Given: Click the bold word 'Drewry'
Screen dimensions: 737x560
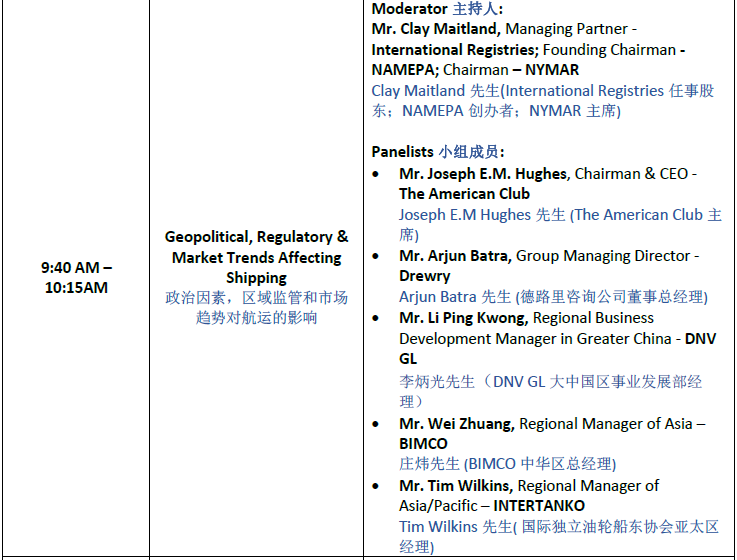Looking at the screenshot, I should [424, 276].
